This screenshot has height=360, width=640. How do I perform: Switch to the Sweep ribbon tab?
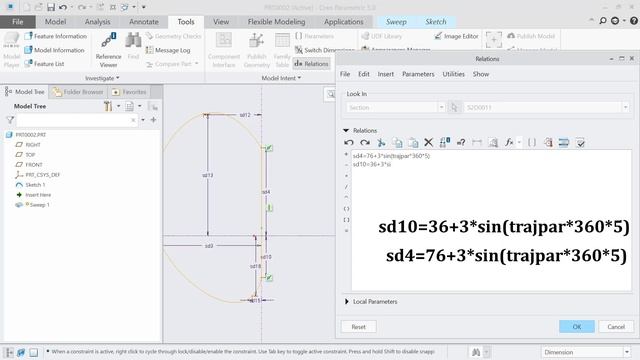pyautogui.click(x=396, y=22)
